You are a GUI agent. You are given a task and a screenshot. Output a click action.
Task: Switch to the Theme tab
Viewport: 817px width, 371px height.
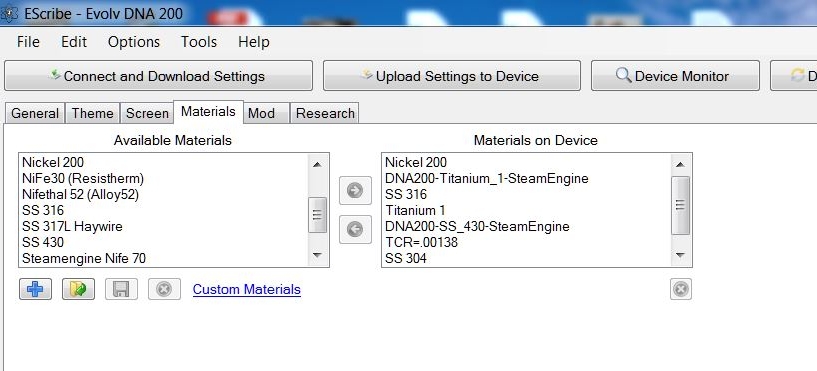(92, 113)
